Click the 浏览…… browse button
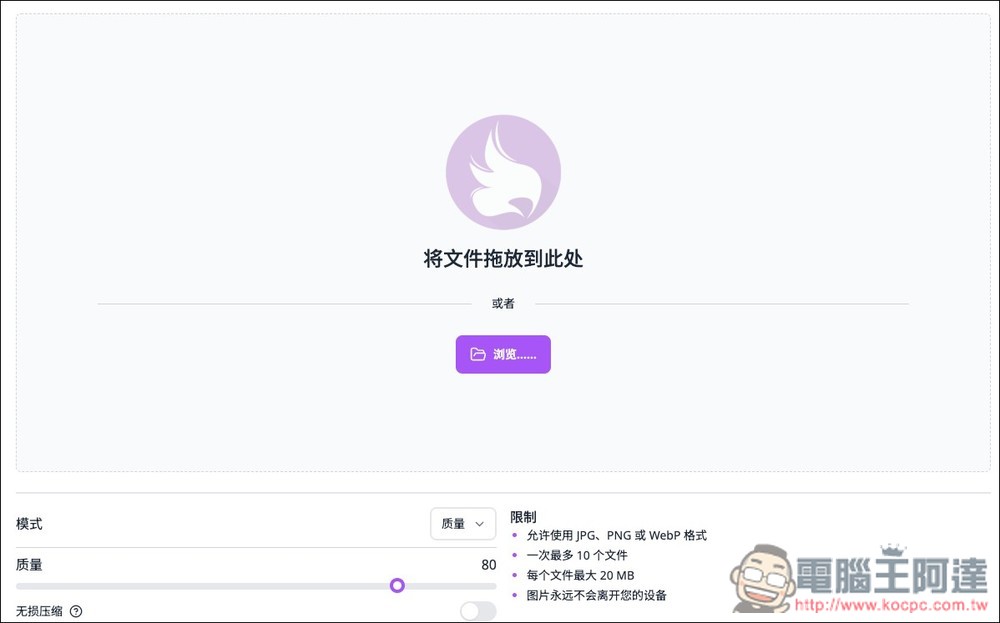This screenshot has height=623, width=1000. (503, 354)
